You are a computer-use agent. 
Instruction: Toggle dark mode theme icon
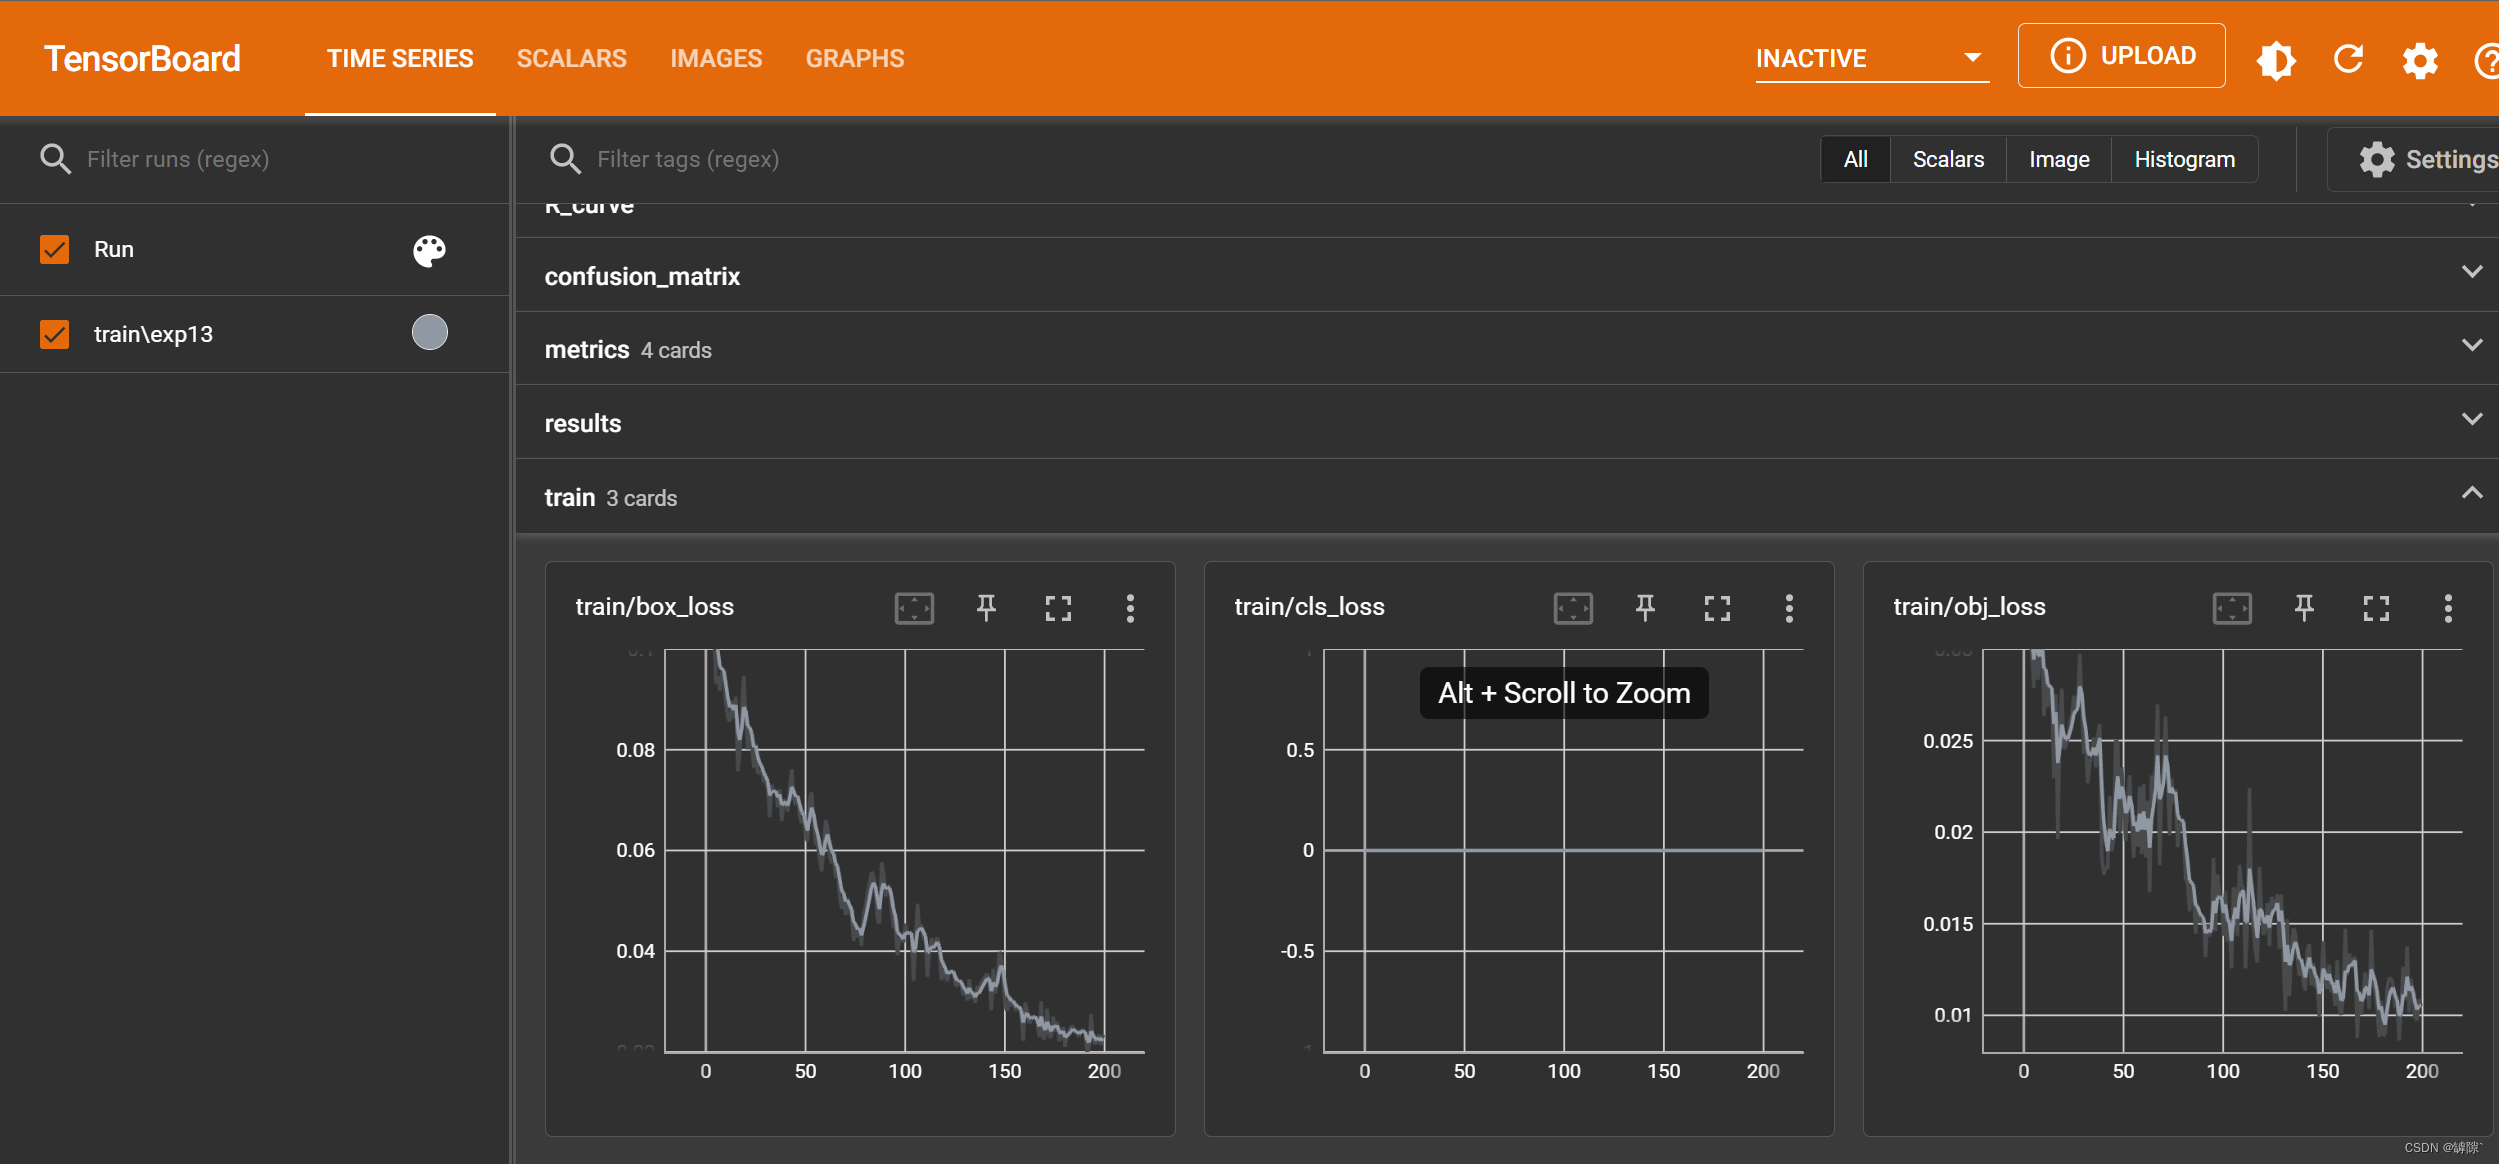(2276, 60)
